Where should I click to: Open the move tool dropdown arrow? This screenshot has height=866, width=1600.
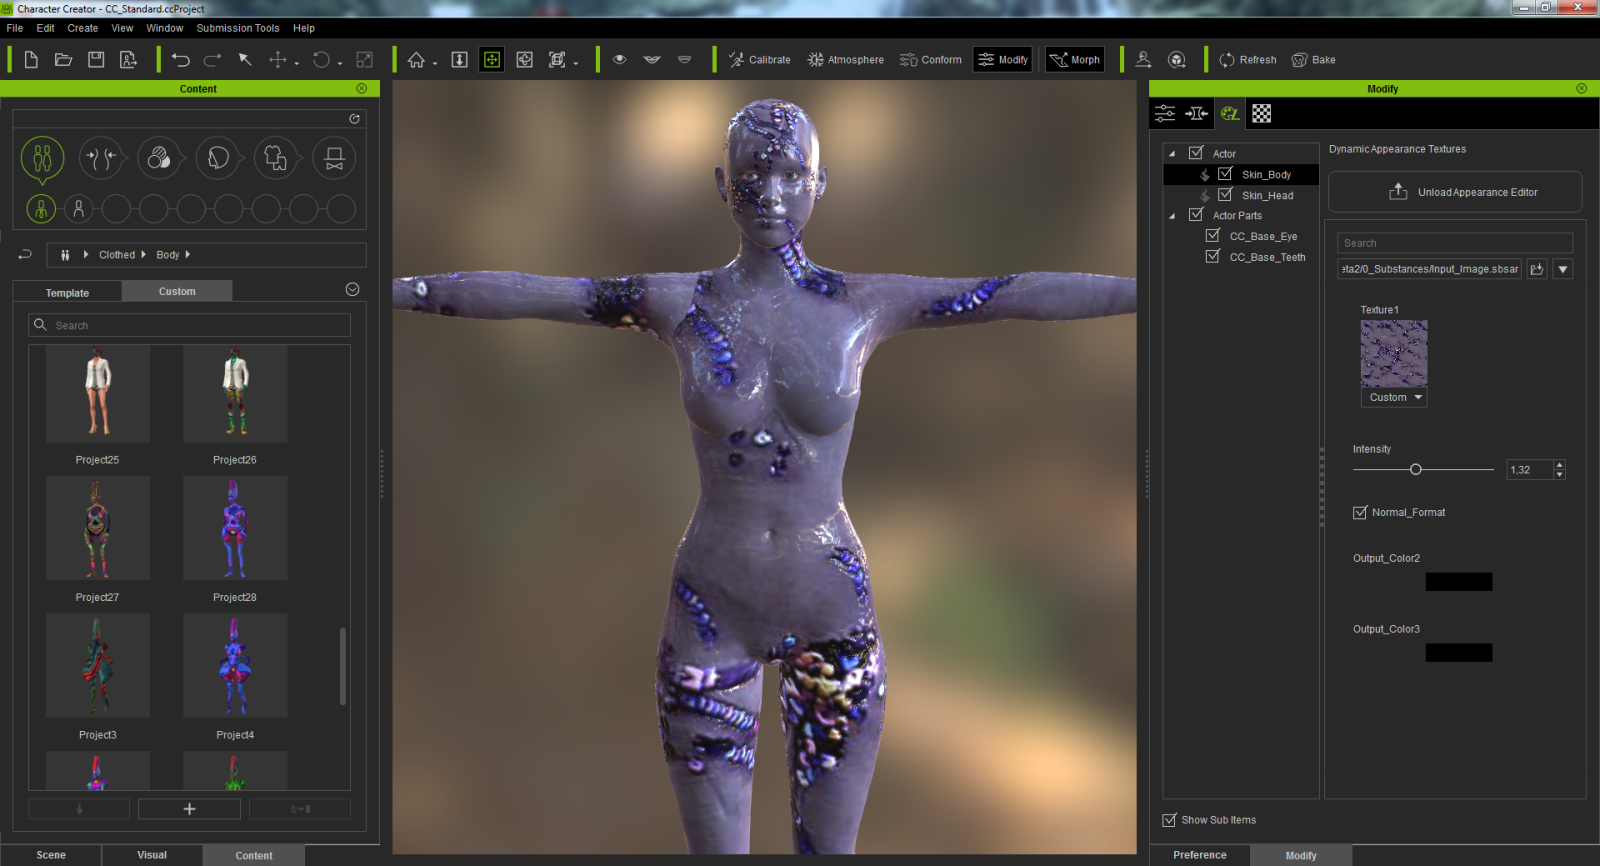[296, 63]
